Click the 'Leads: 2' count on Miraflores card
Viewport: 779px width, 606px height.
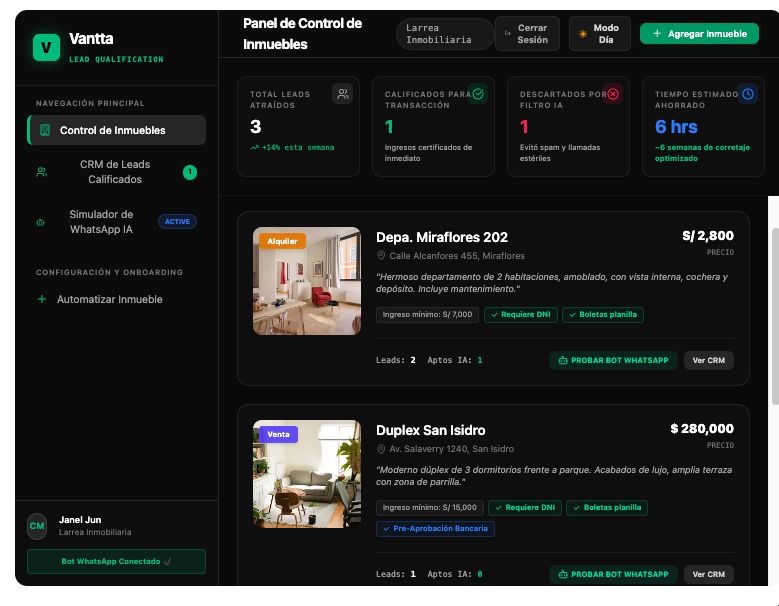[x=396, y=360]
